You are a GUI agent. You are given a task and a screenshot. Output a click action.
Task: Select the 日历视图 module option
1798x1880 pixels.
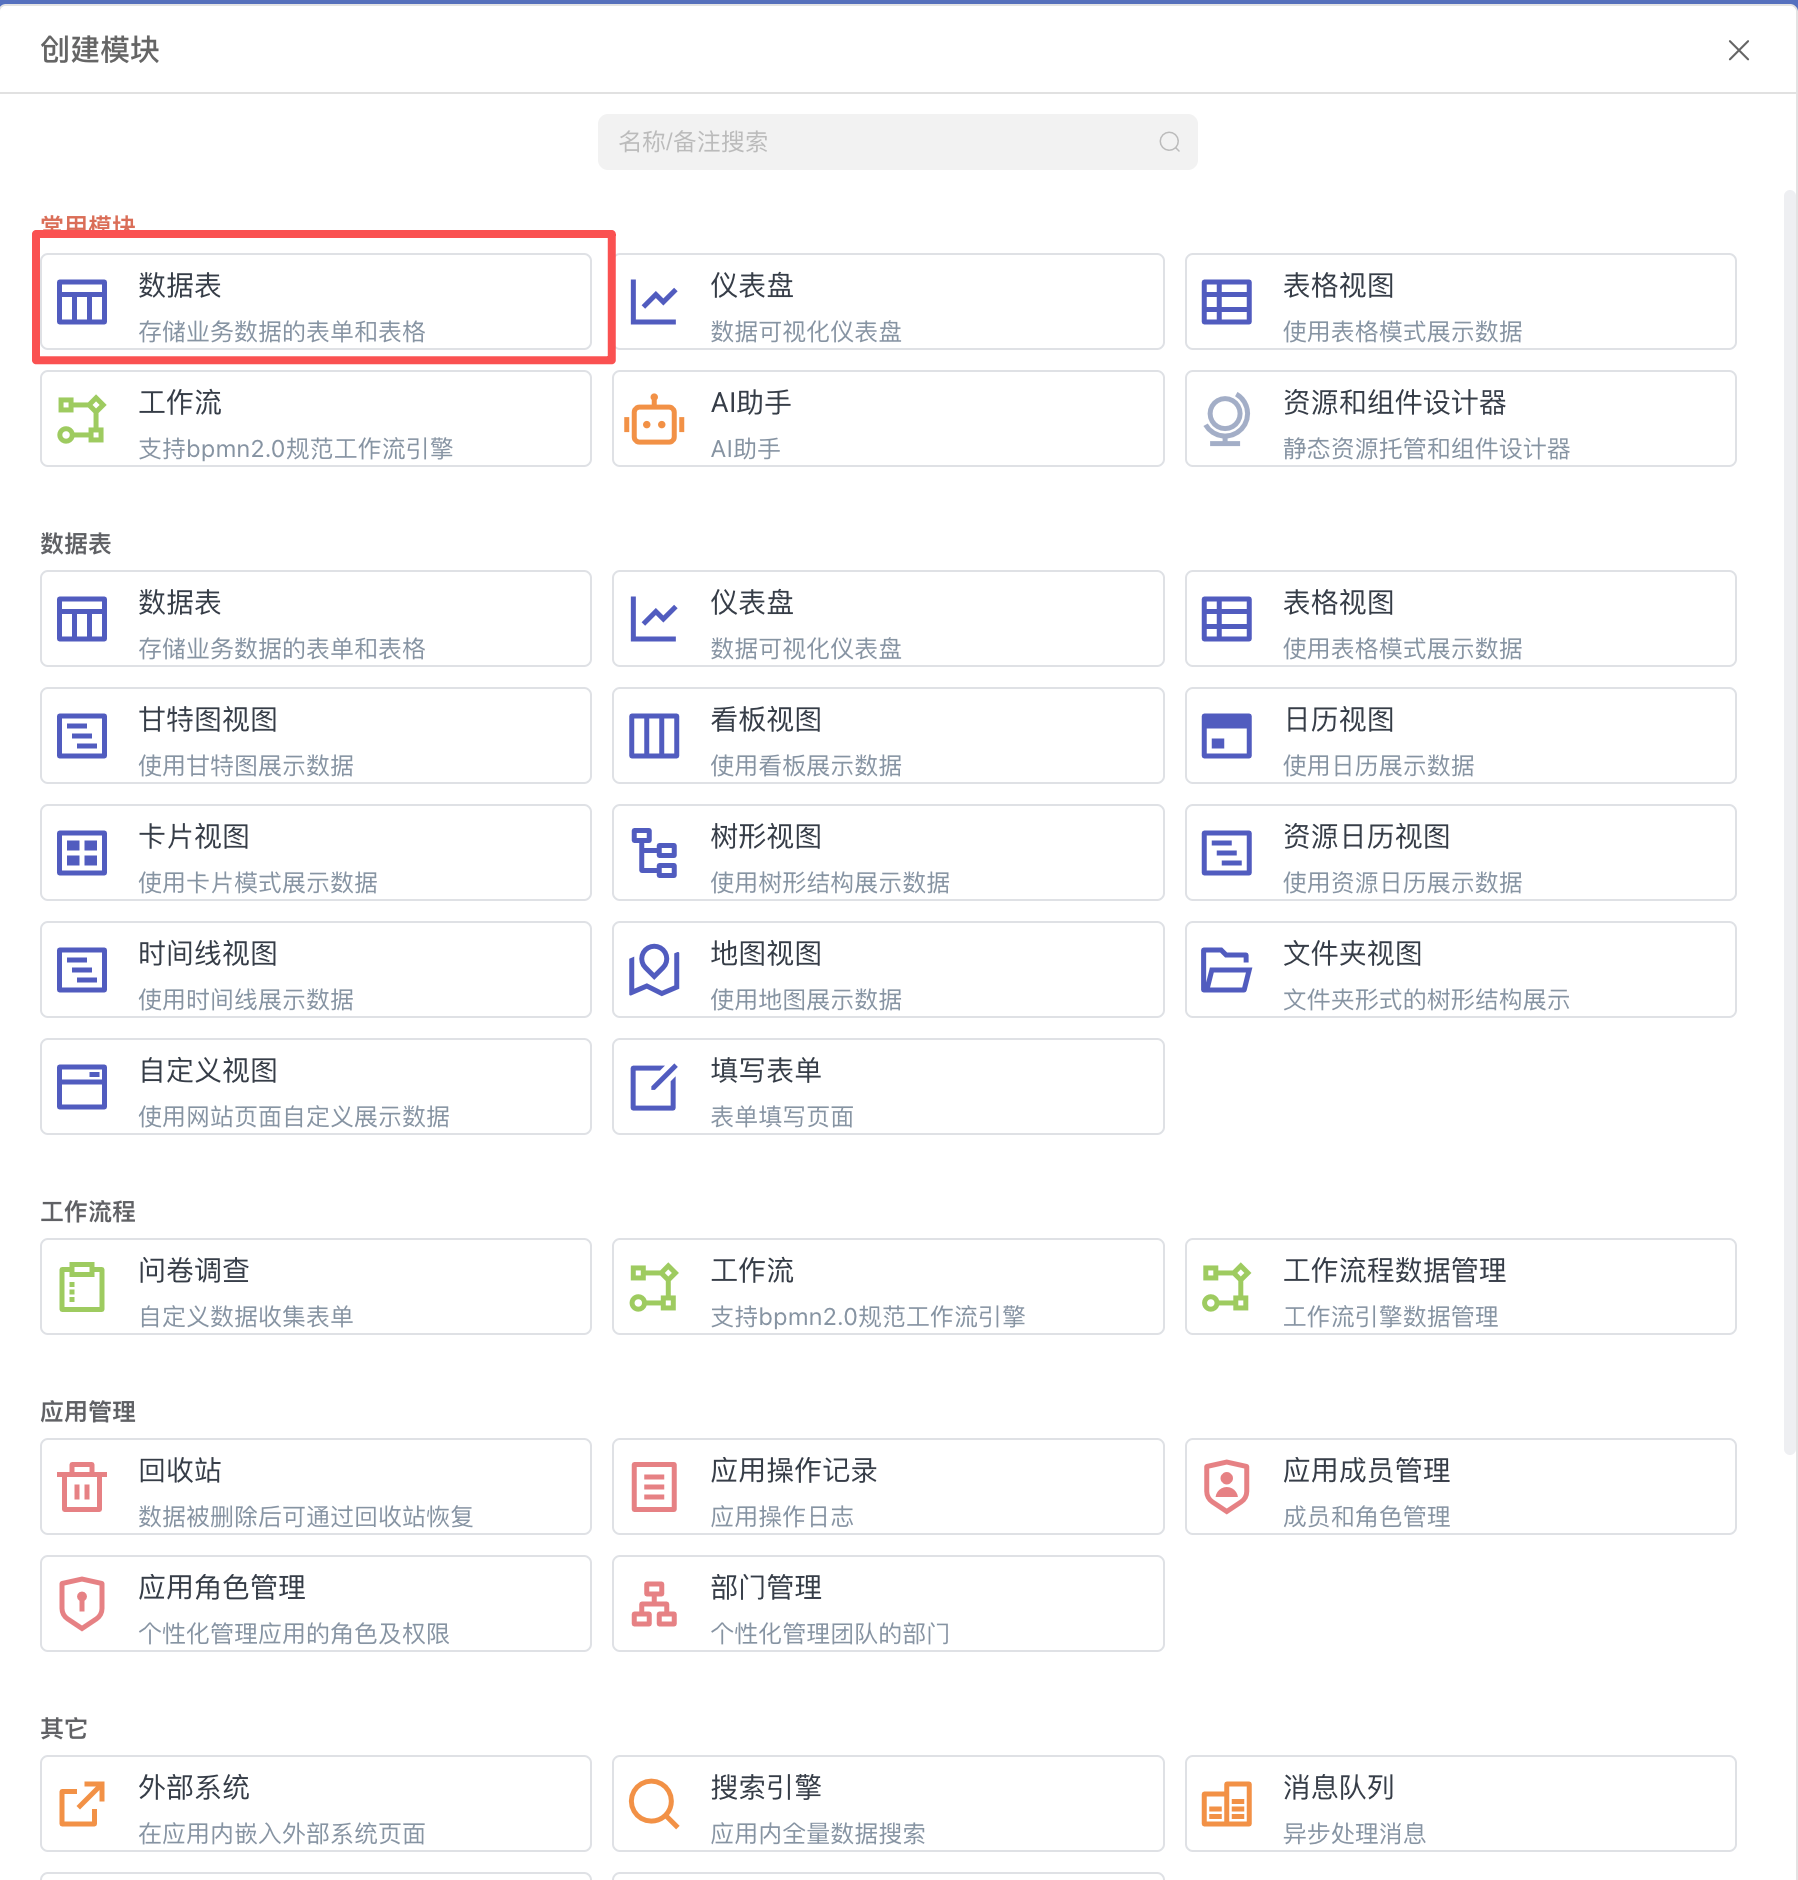[x=1460, y=736]
